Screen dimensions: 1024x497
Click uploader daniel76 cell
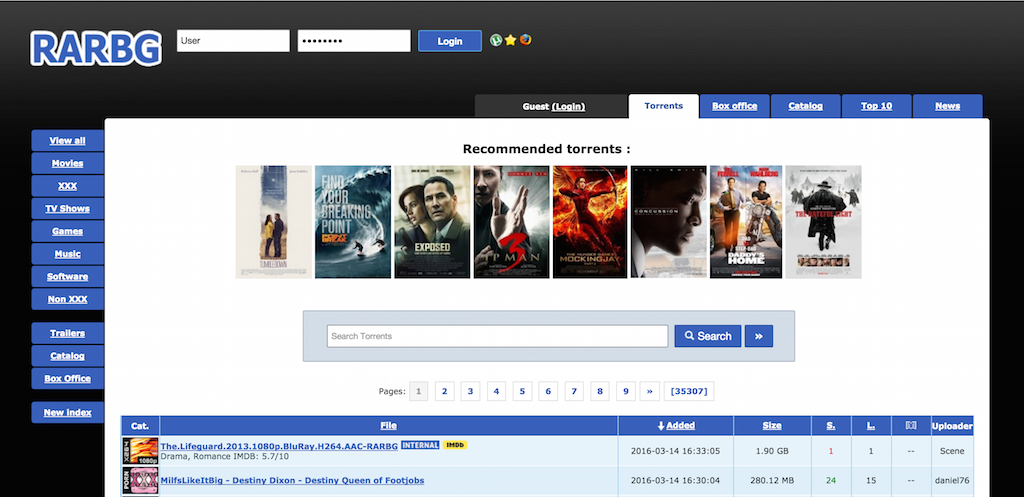pos(952,481)
